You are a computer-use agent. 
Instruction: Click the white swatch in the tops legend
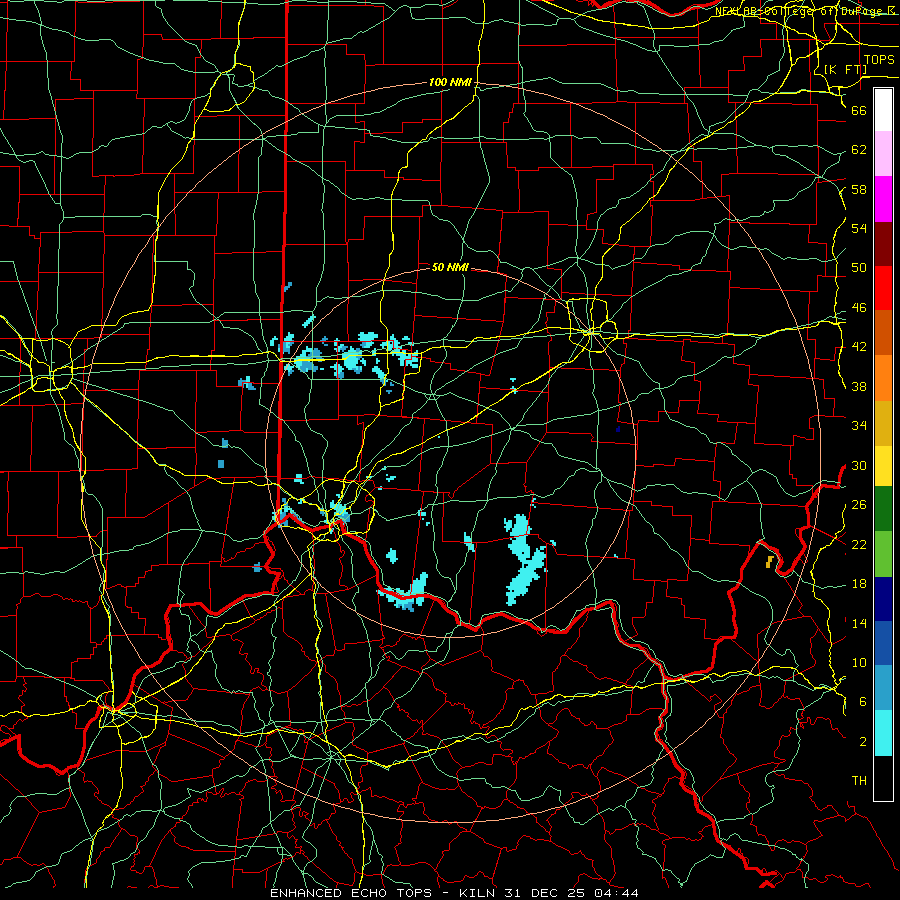pos(883,110)
